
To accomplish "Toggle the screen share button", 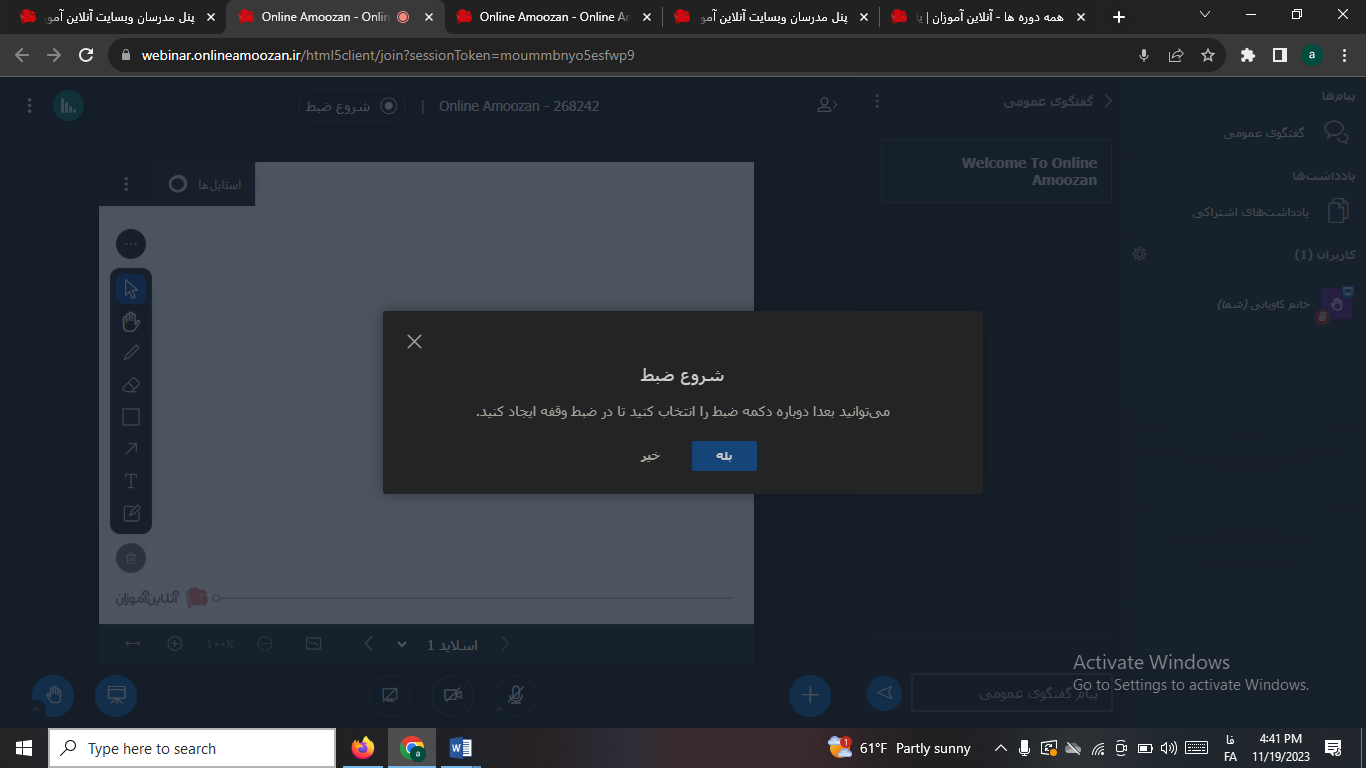I will pos(390,695).
